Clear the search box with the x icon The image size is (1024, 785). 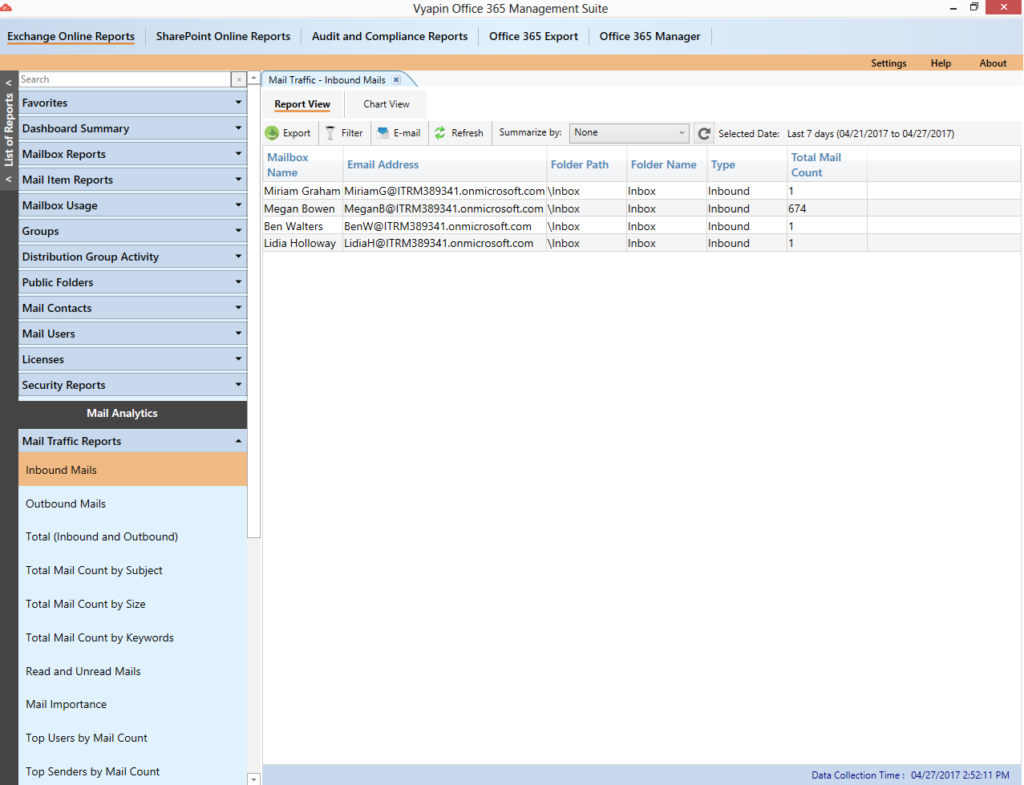coord(238,79)
